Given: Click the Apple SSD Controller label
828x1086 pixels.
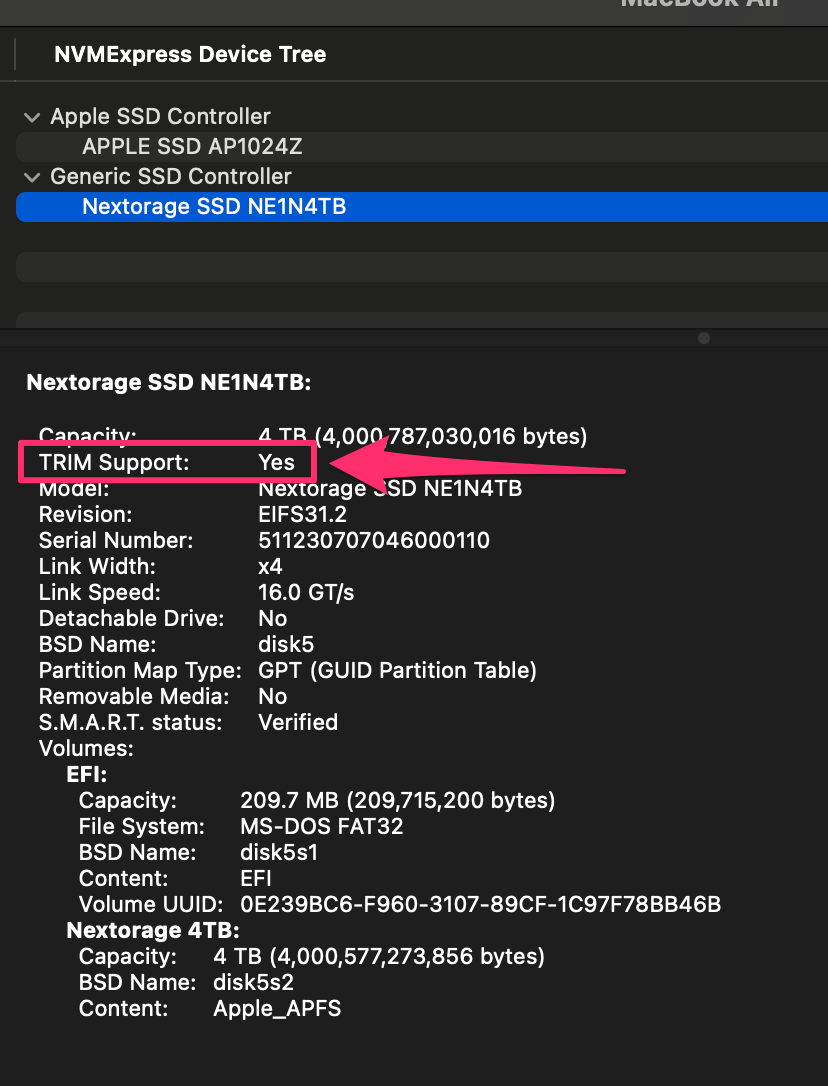Looking at the screenshot, I should [x=160, y=116].
